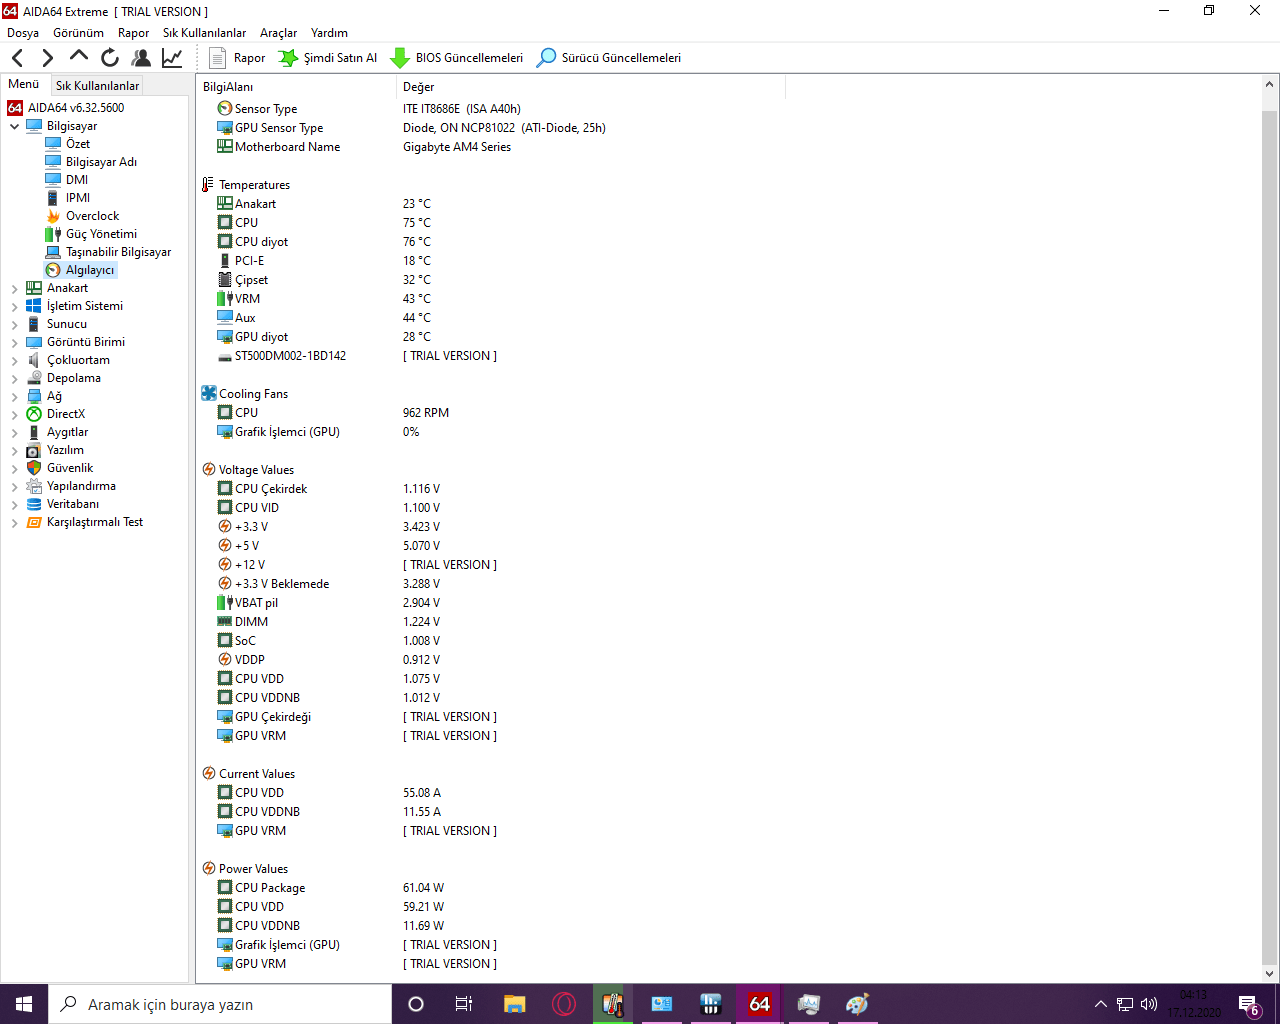
Task: Expand the Güvenlik tree node
Action: click(14, 468)
